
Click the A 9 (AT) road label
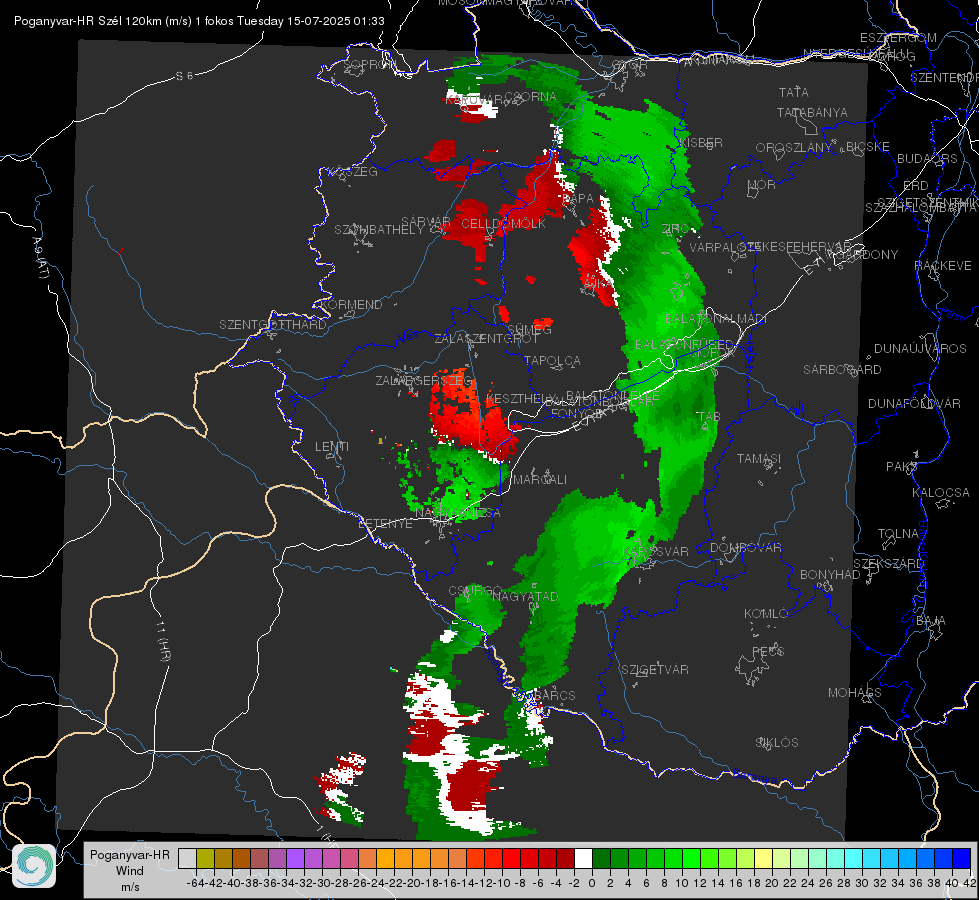40,257
